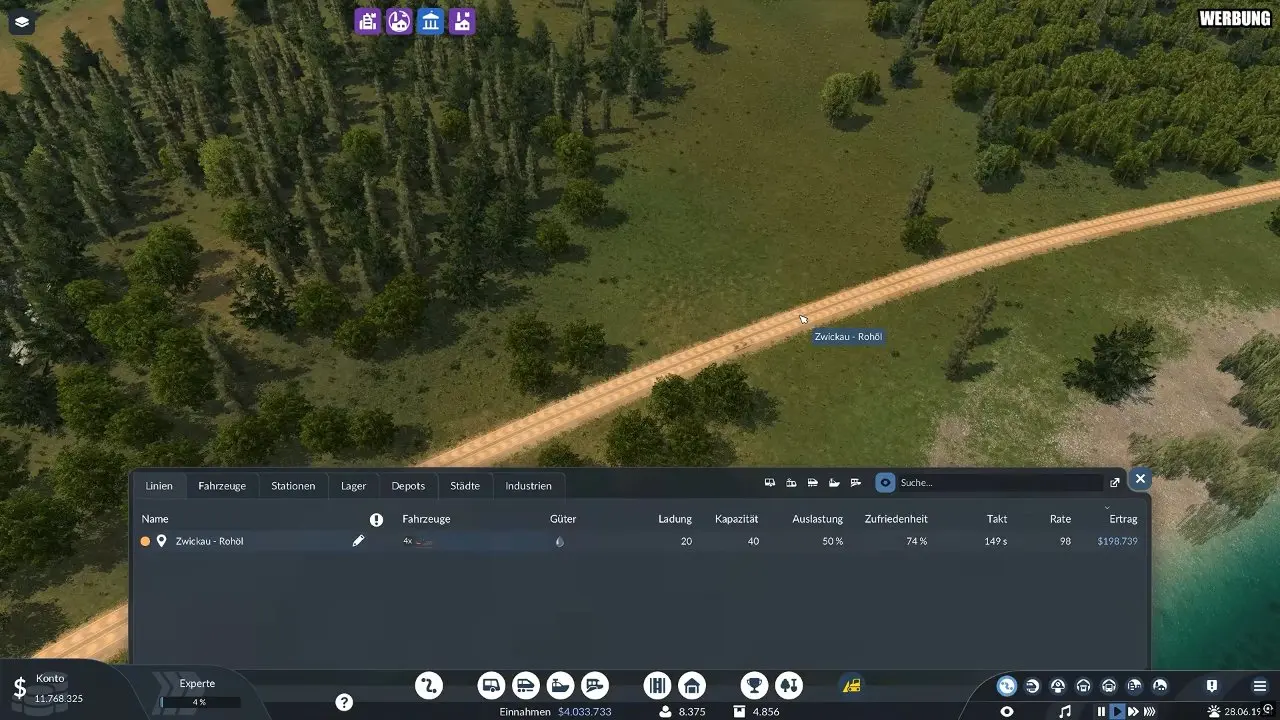Locate Zwickau - Rohöl line via map pin
This screenshot has height=720, width=1280.
pos(161,541)
